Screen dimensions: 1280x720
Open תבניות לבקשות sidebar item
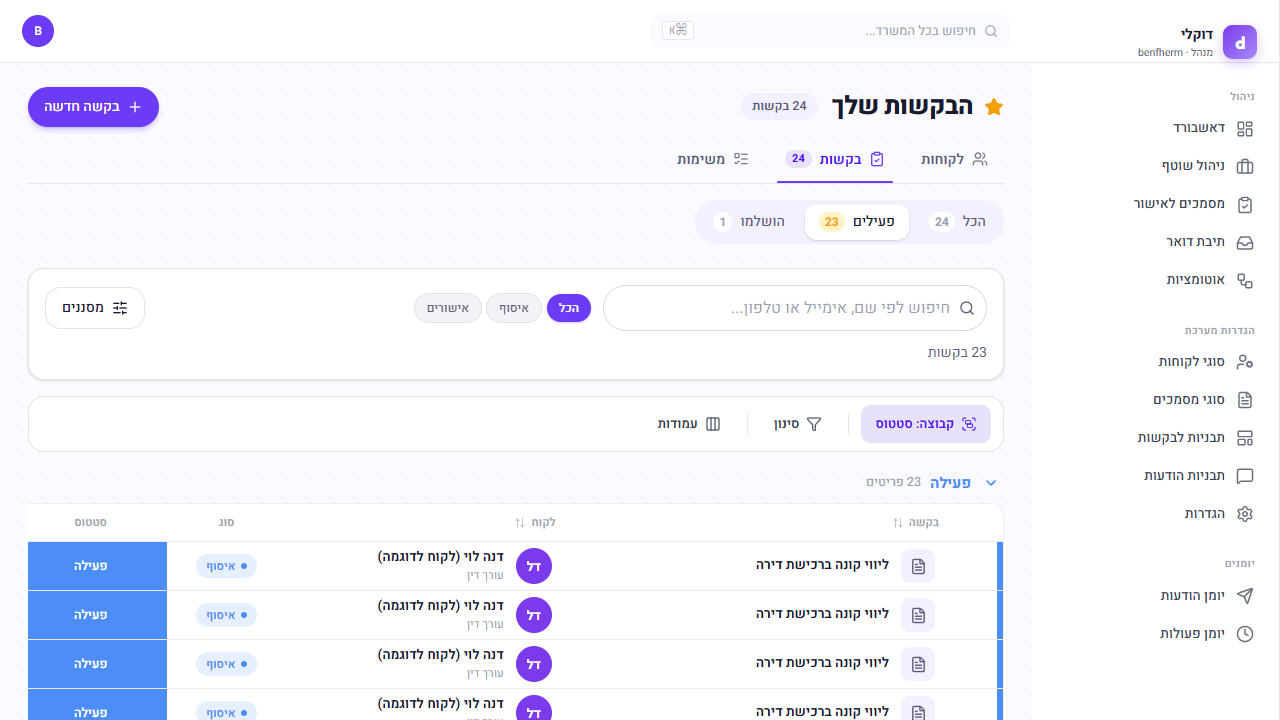(1195, 437)
